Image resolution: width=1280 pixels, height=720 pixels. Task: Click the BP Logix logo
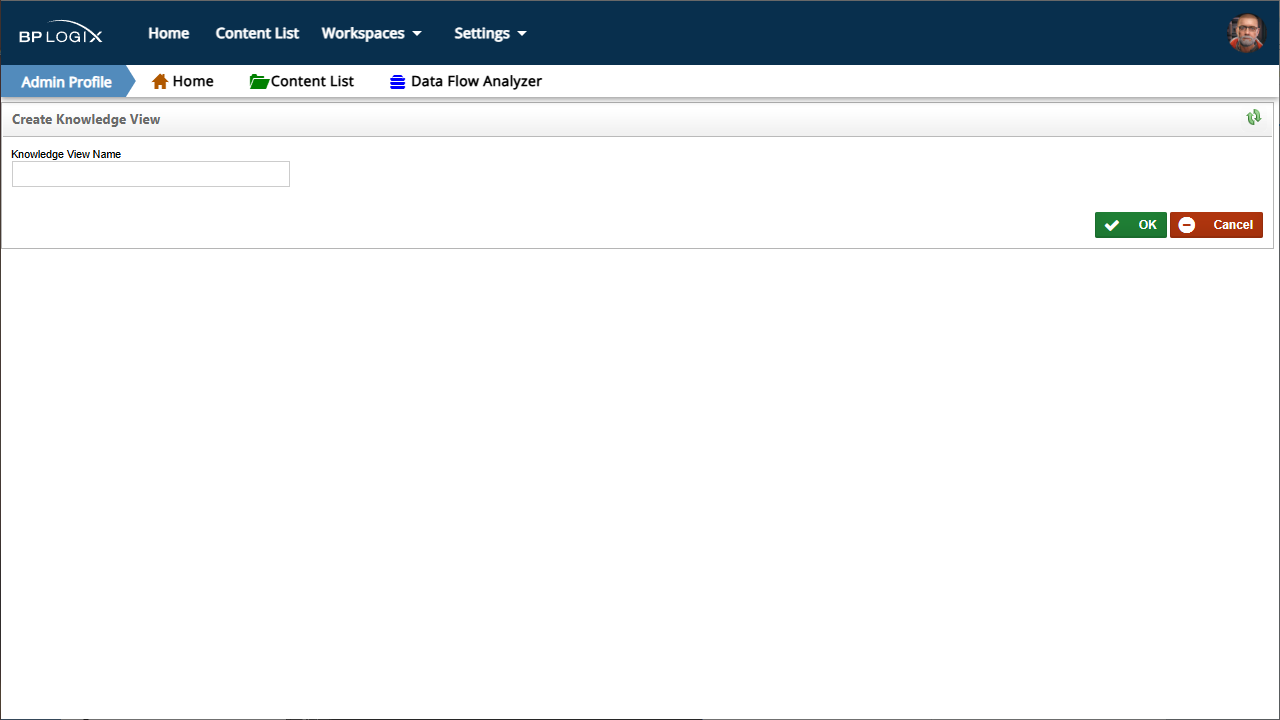pyautogui.click(x=60, y=33)
